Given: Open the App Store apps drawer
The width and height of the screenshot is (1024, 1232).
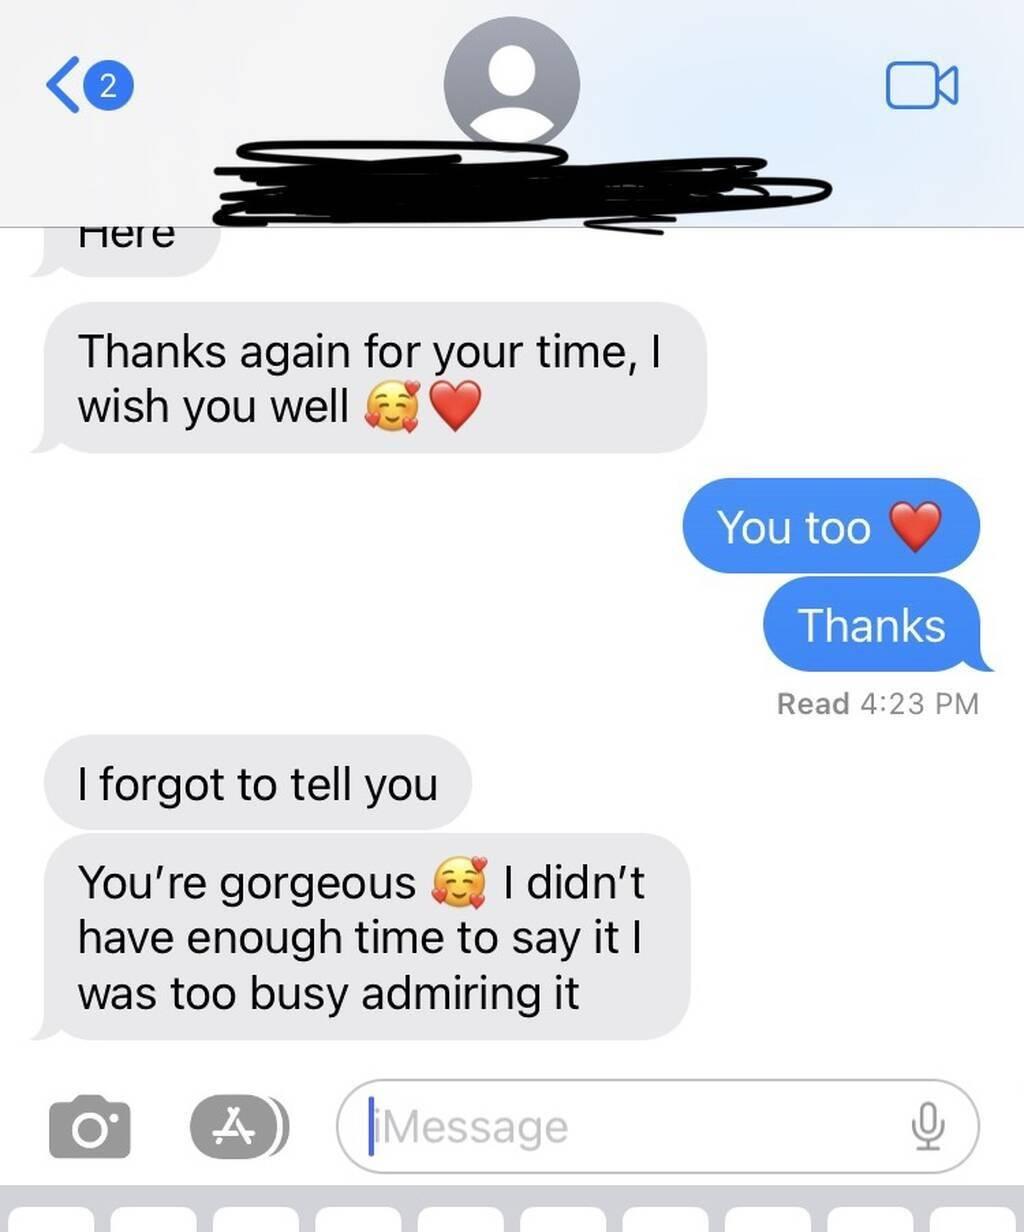Looking at the screenshot, I should tap(240, 1127).
